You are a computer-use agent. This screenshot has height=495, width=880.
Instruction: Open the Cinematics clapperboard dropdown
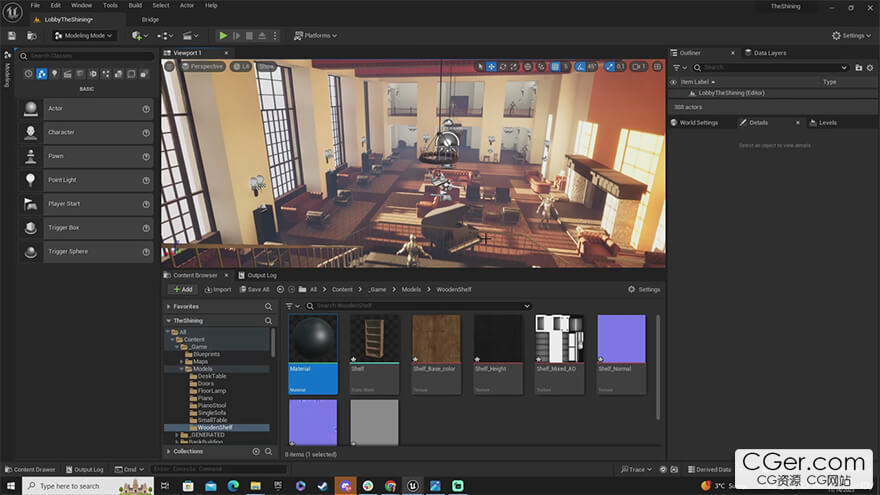pos(191,35)
